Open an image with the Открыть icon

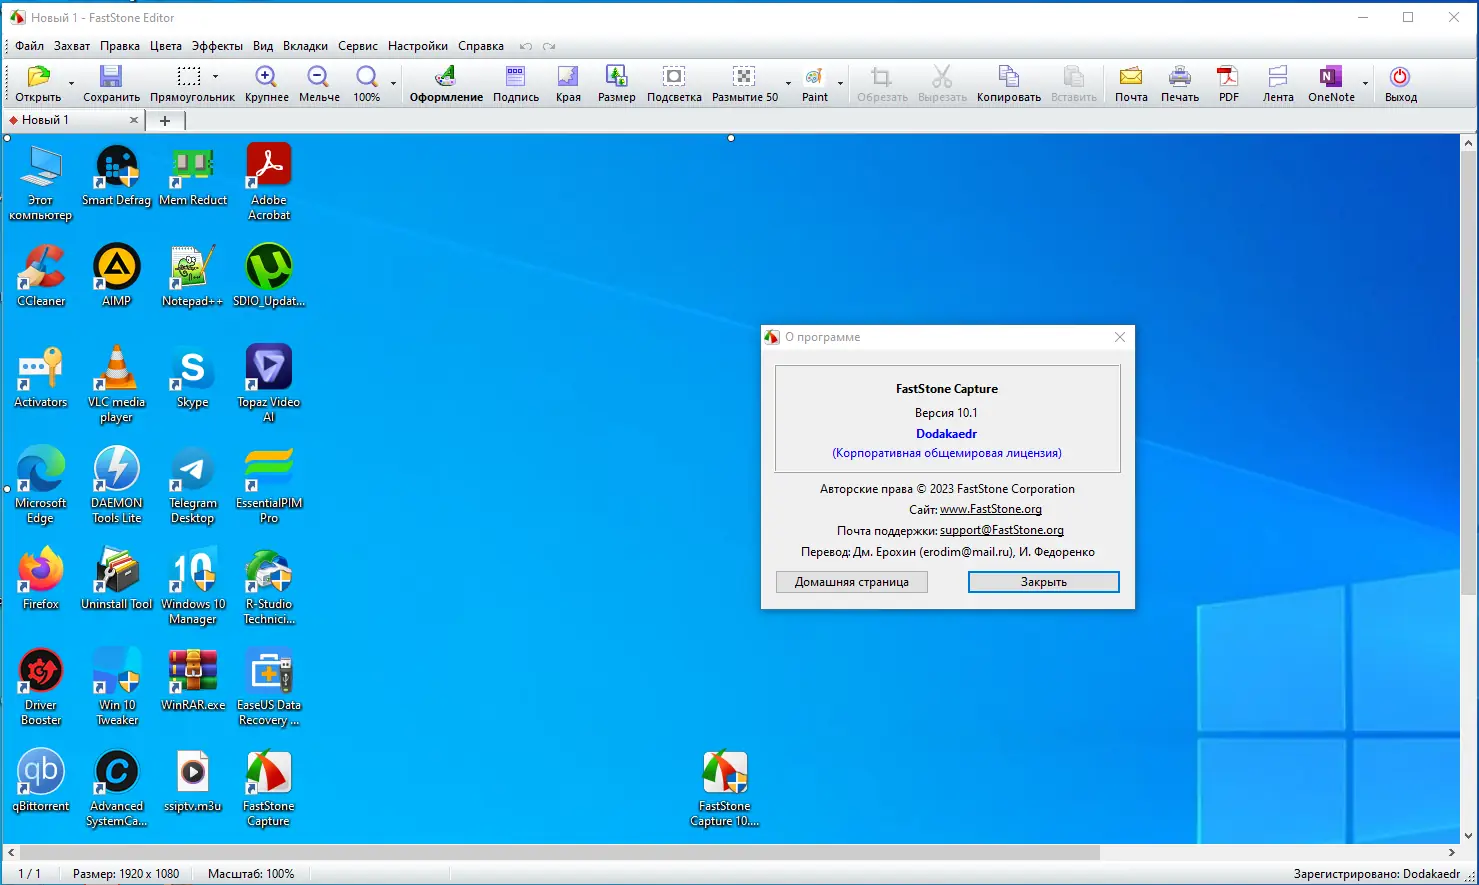click(38, 80)
